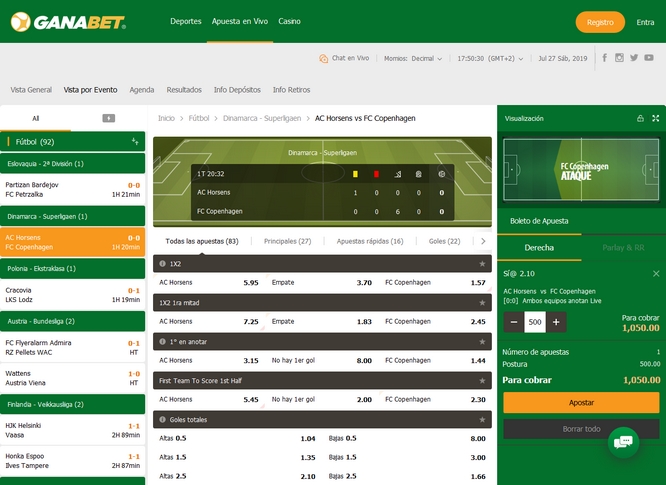
Task: Collapse Eslovaquia - 2ª División league
Action: pyautogui.click(x=73, y=164)
